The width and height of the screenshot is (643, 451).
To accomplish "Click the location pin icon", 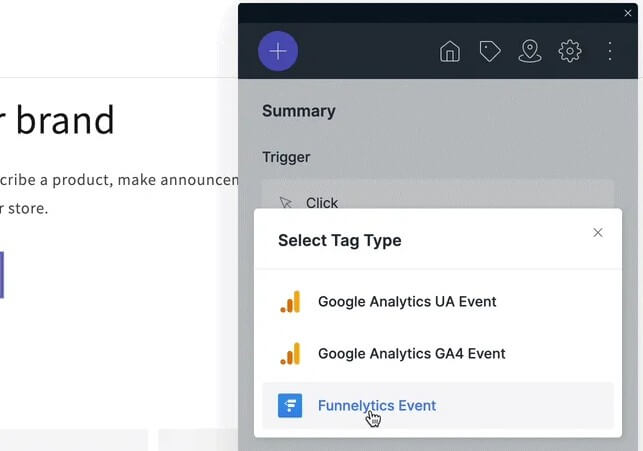I will 530,51.
